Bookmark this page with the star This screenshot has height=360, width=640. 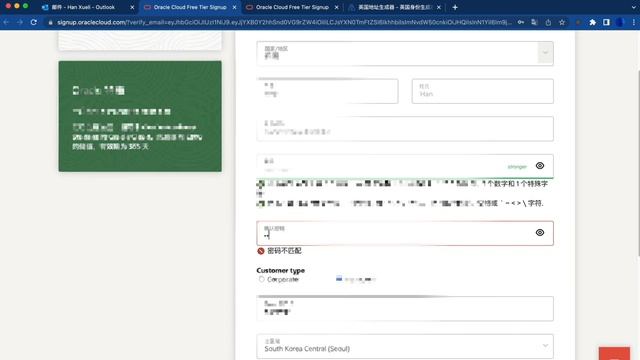pos(562,22)
